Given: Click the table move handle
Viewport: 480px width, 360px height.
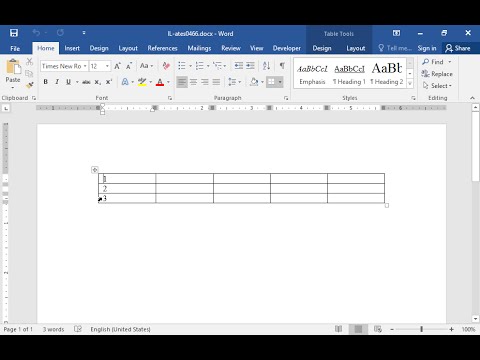Looking at the screenshot, I should pyautogui.click(x=95, y=170).
